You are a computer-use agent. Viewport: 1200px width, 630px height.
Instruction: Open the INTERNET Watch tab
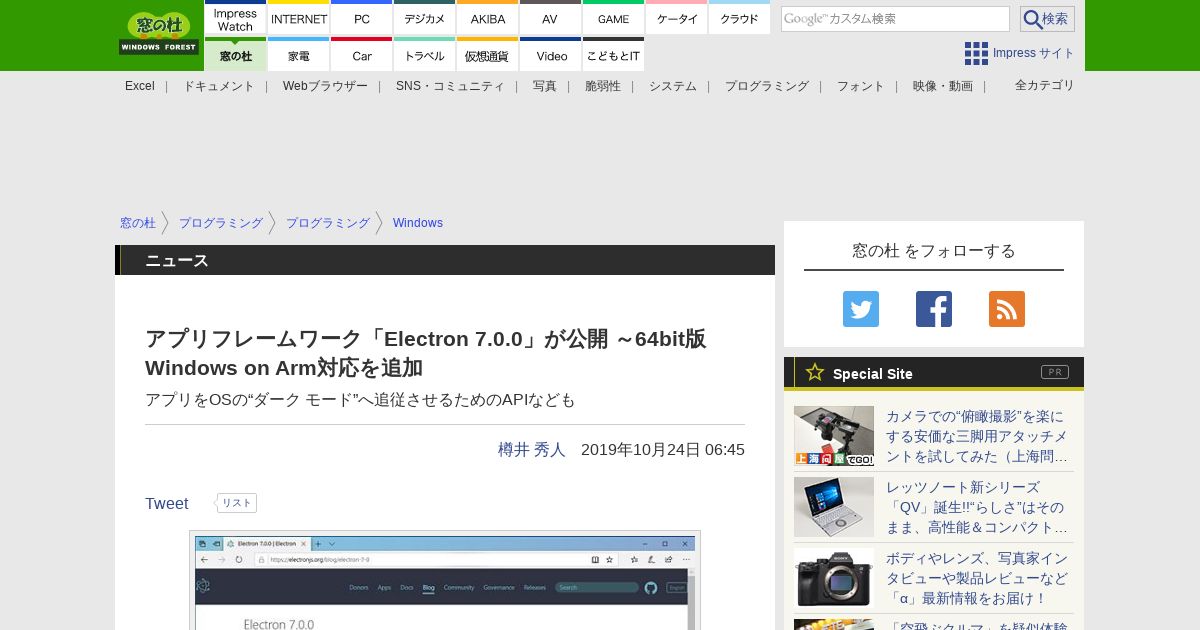pos(299,18)
